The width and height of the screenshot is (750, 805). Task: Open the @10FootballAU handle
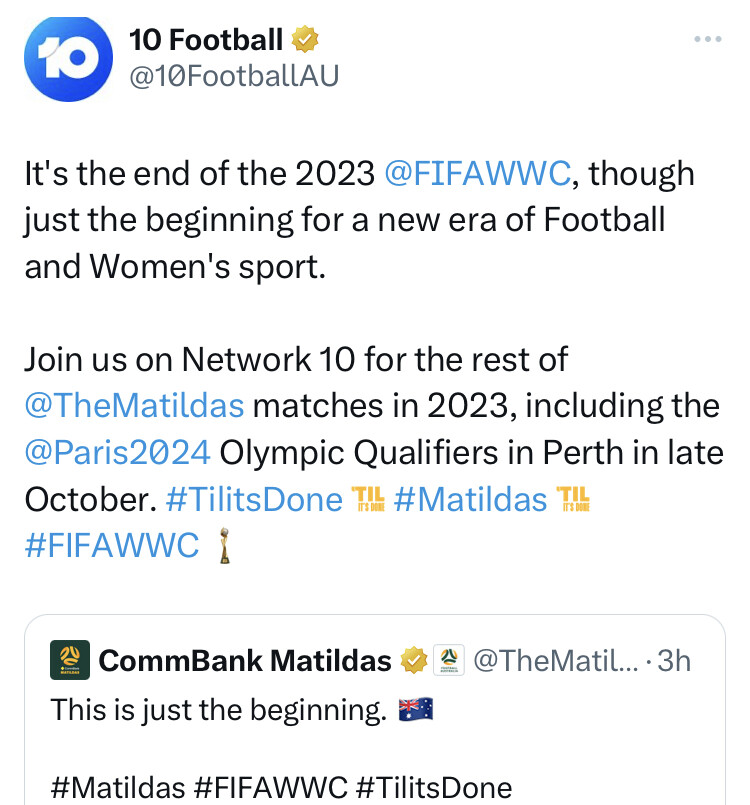pos(234,76)
